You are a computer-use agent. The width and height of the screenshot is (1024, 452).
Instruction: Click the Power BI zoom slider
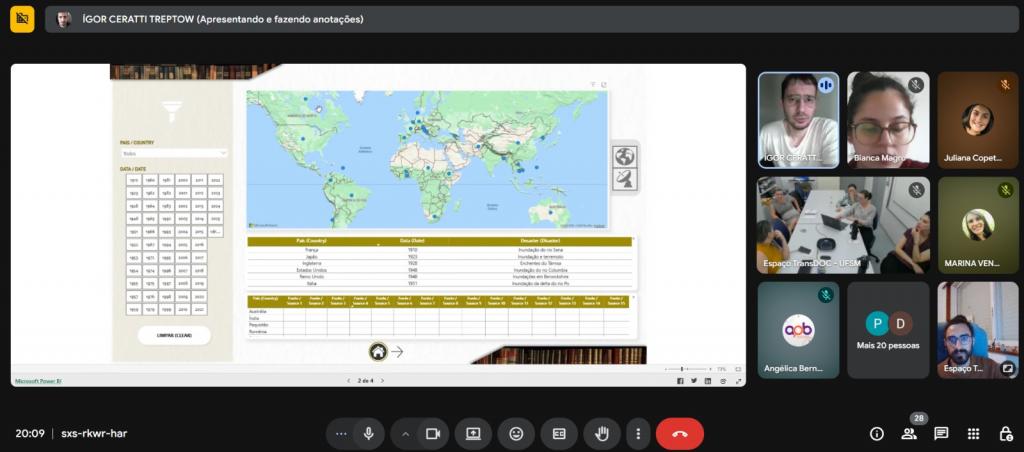click(683, 369)
